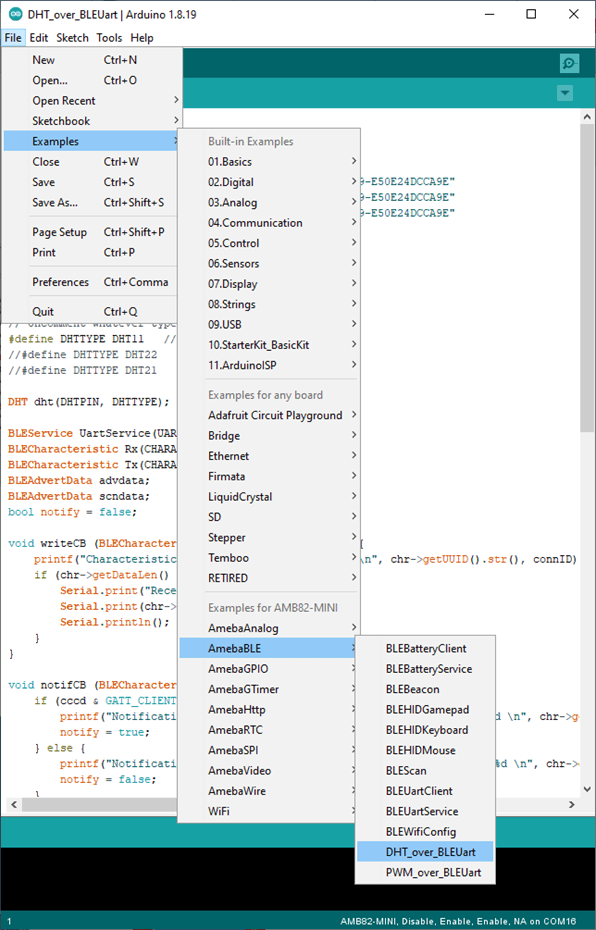596x930 pixels.
Task: Open the Bridge examples submenu
Action: click(x=269, y=435)
